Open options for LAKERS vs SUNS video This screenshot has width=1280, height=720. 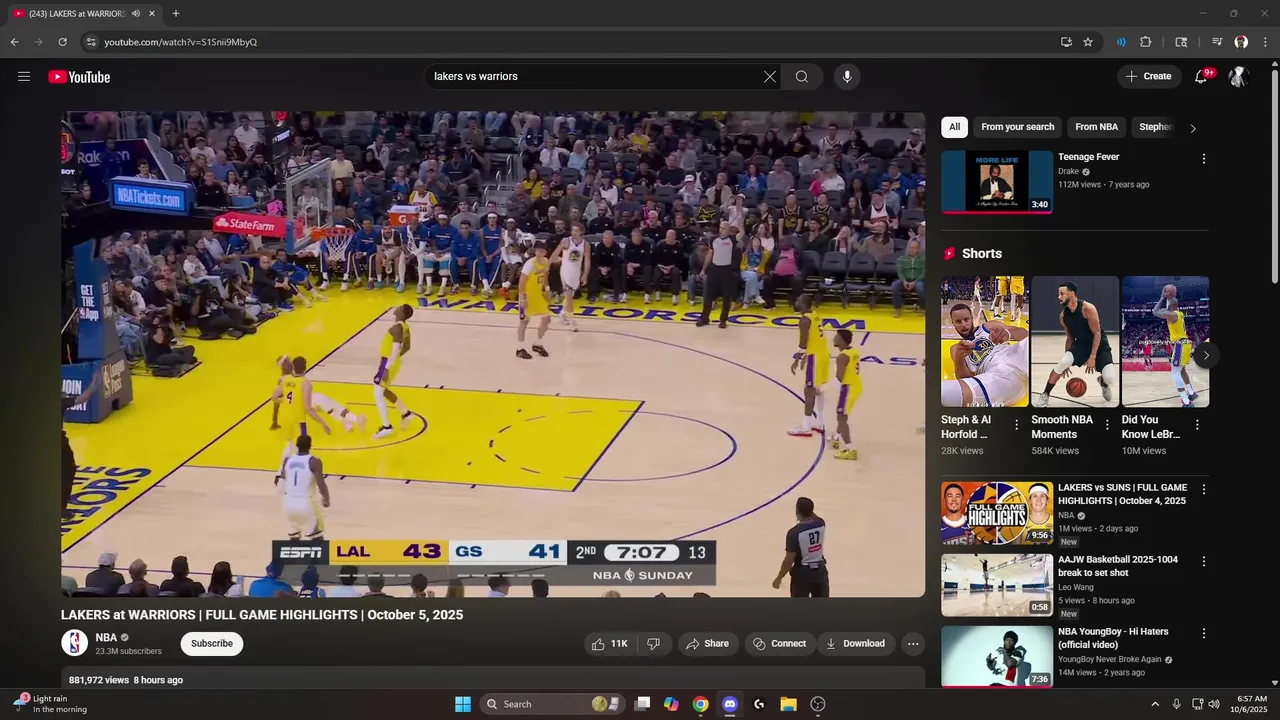click(x=1204, y=490)
